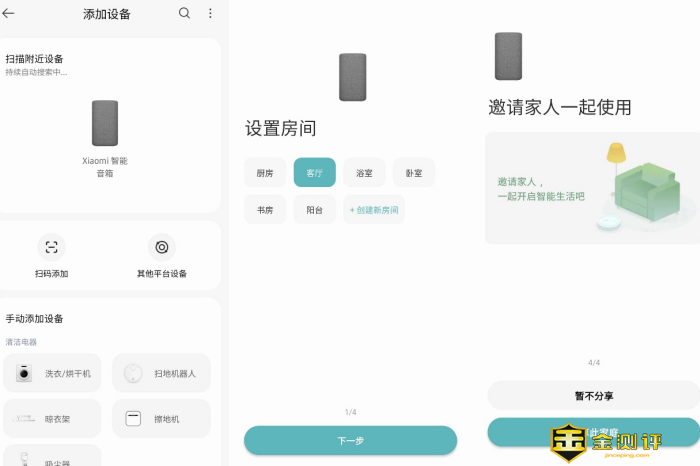
Task: Tap the 扫码添加 scan icon
Action: [x=51, y=247]
